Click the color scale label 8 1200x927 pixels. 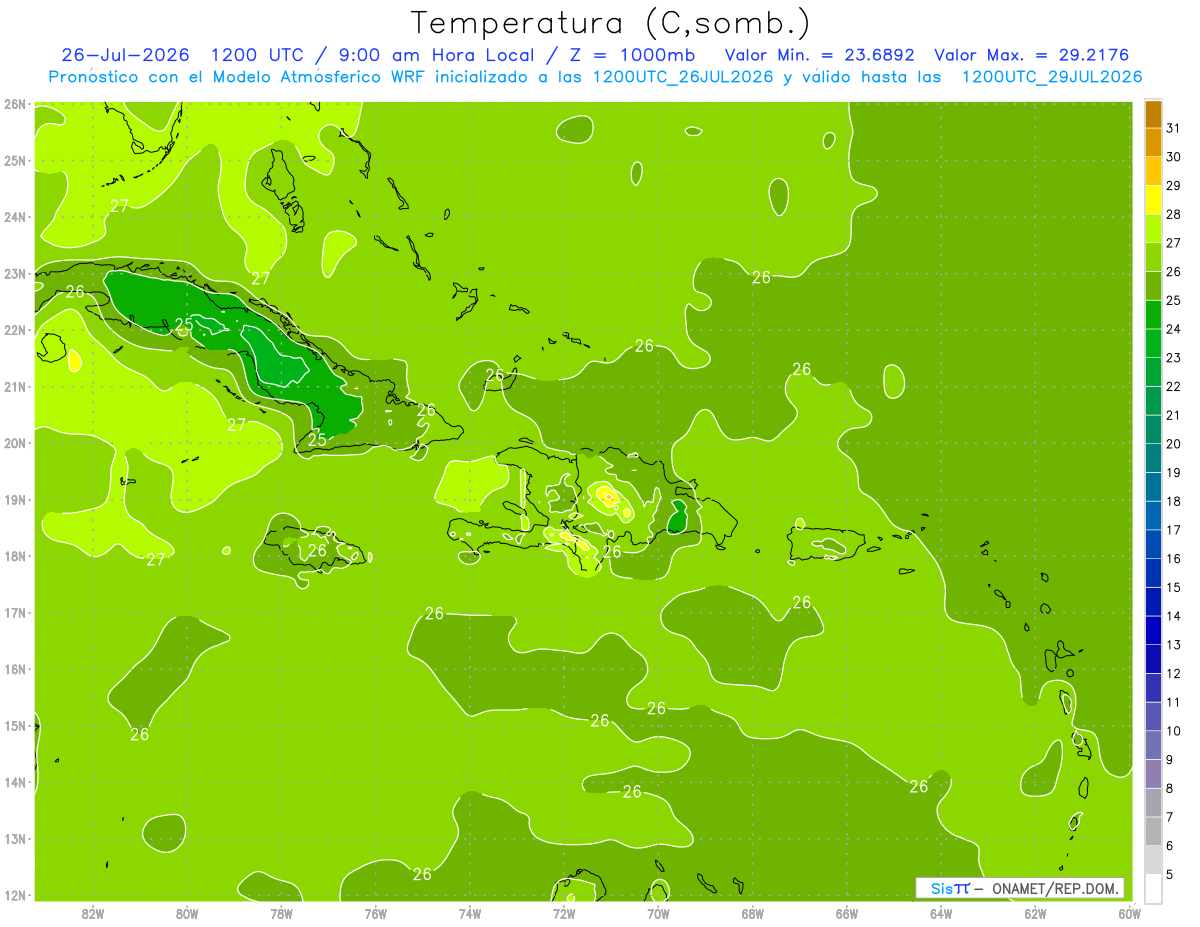tap(1170, 788)
